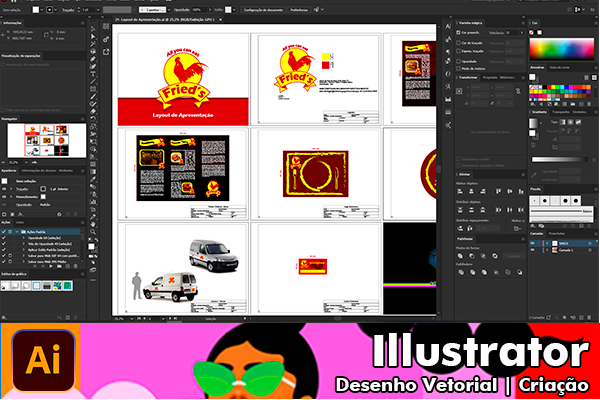Open zoom level dropdown in status bar
This screenshot has height=400, width=600.
click(x=132, y=318)
